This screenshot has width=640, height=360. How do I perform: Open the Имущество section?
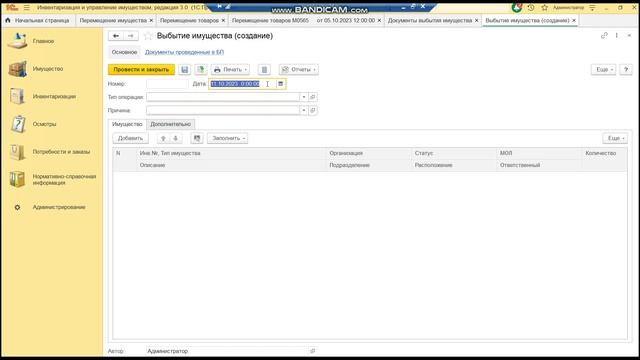[x=47, y=69]
